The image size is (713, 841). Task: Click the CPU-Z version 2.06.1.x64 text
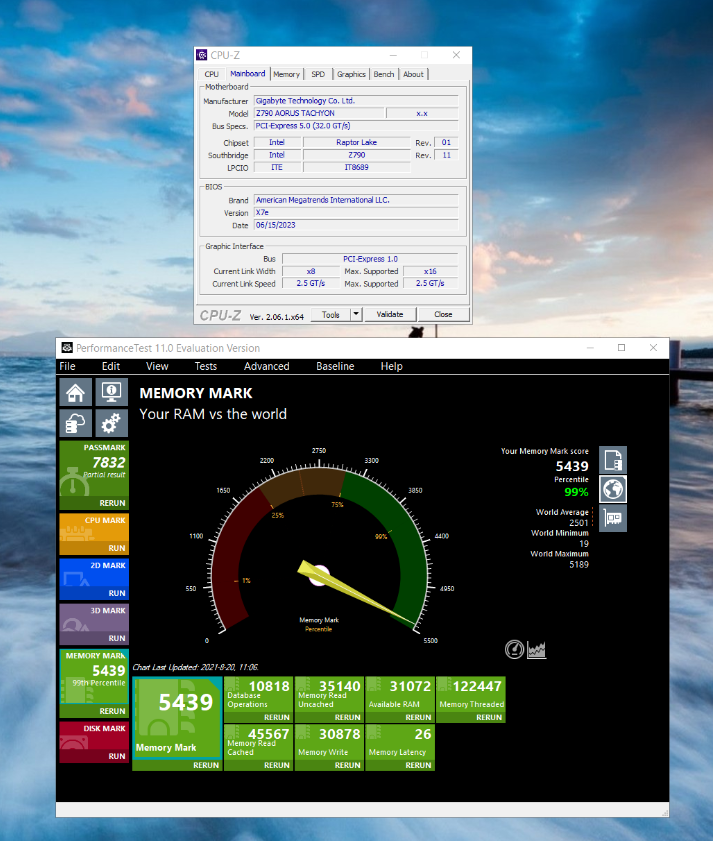coord(276,317)
